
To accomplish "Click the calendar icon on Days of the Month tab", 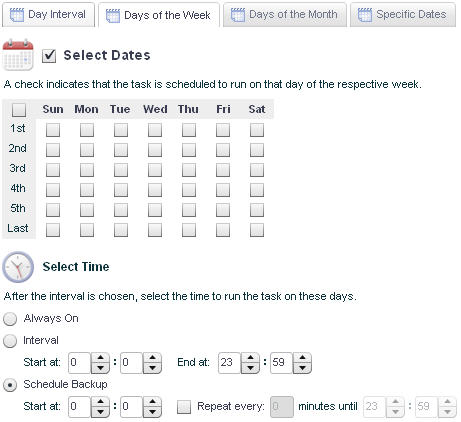I will 238,15.
